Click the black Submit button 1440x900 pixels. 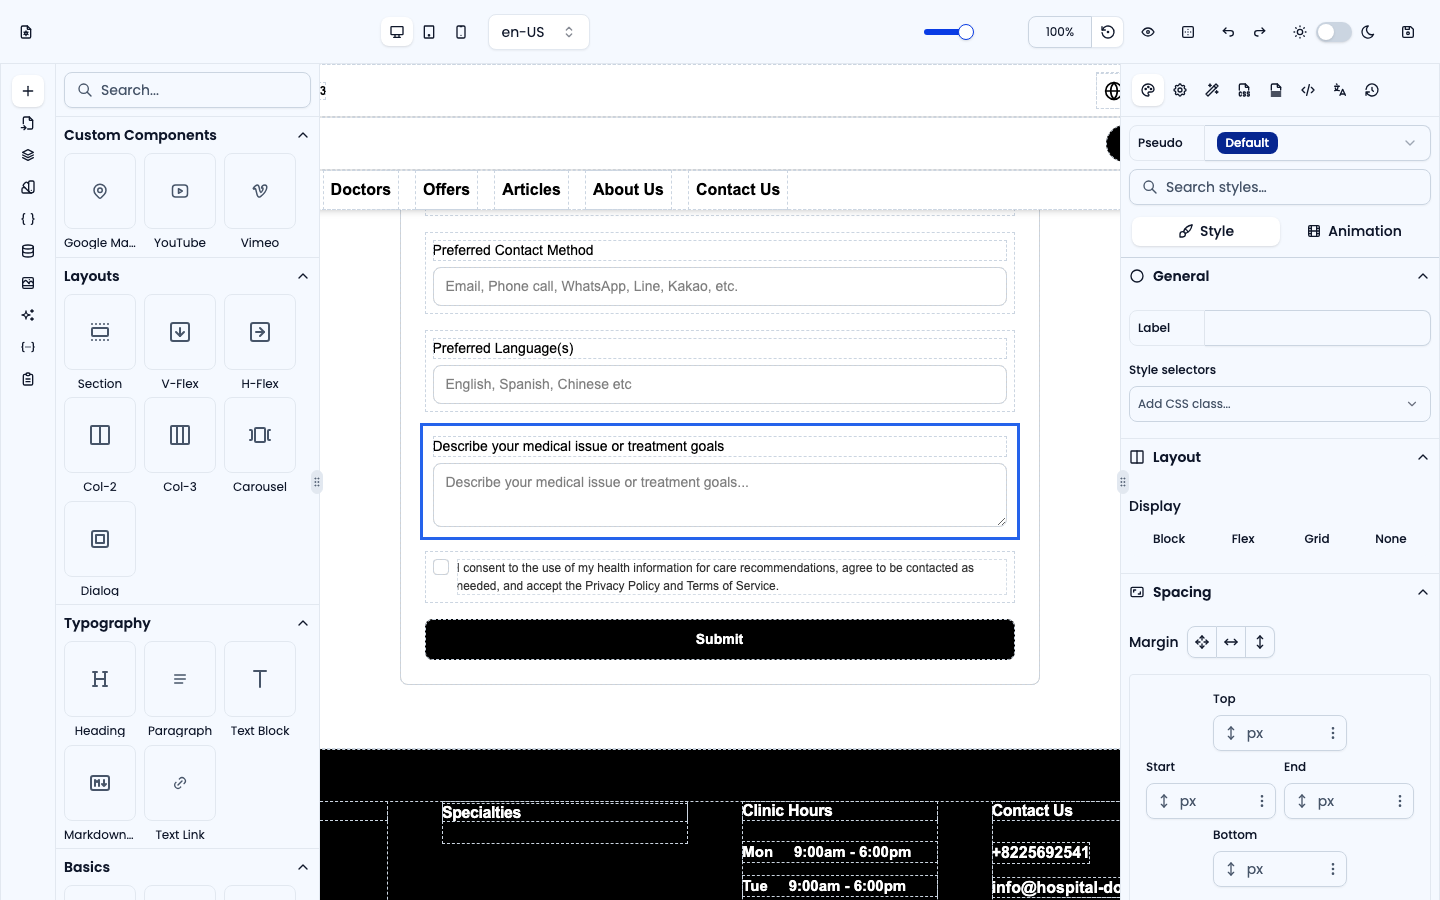coord(720,639)
